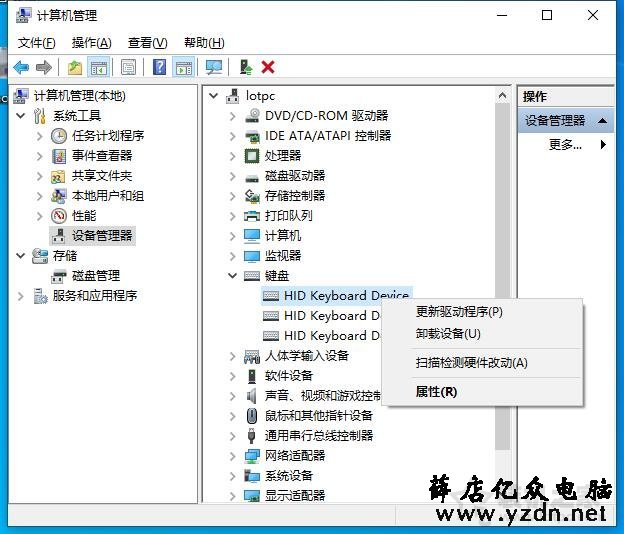Image resolution: width=624 pixels, height=534 pixels.
Task: Click the Back arrow toolbar icon
Action: click(x=21, y=67)
